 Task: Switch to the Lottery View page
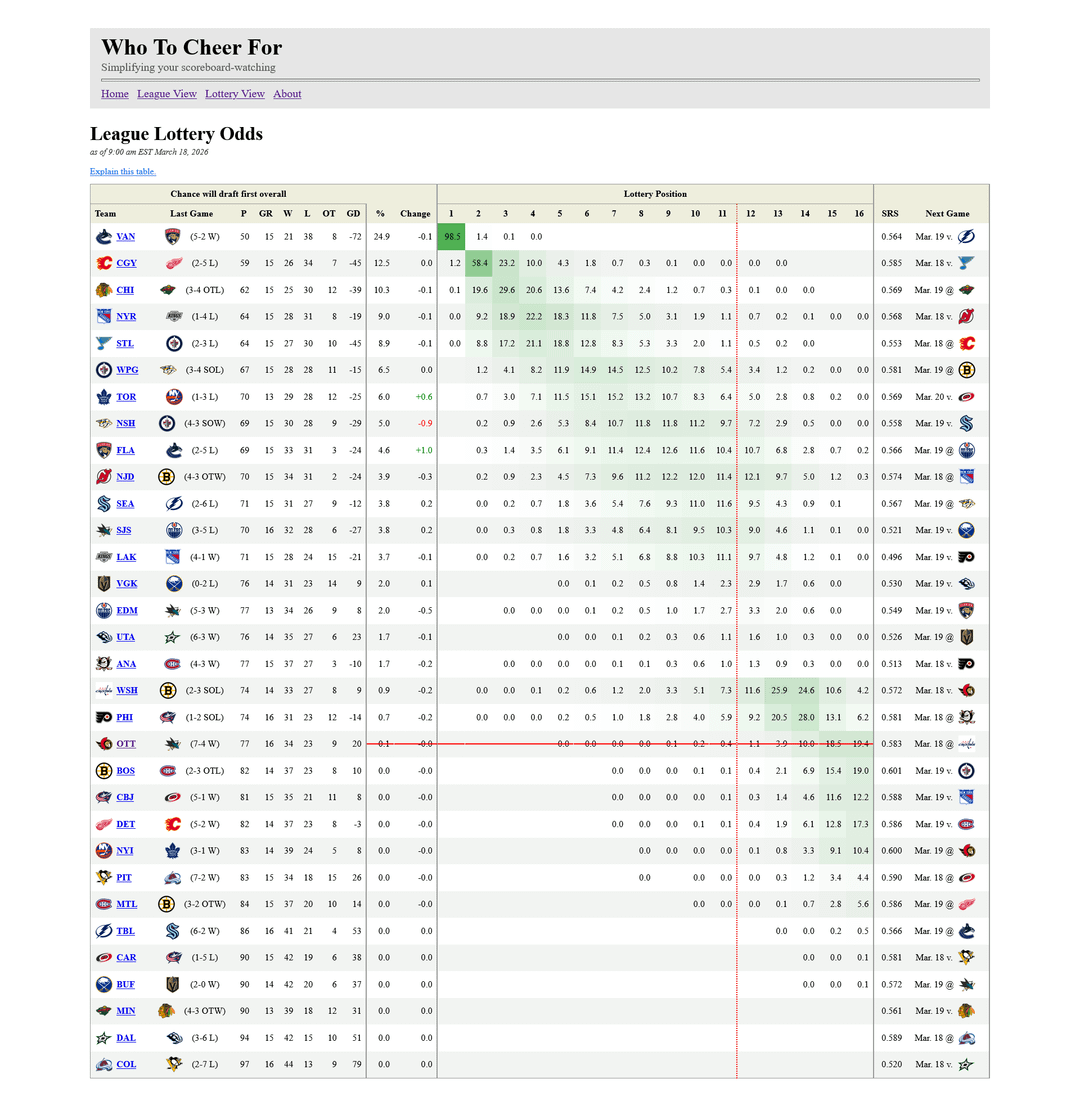235,94
